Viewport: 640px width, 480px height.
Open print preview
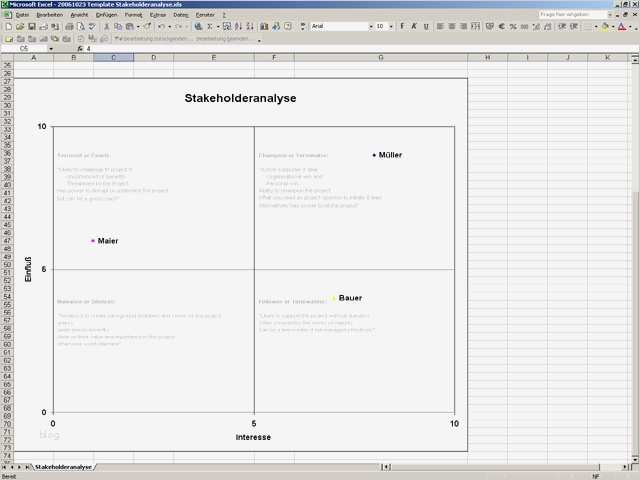pos(81,27)
